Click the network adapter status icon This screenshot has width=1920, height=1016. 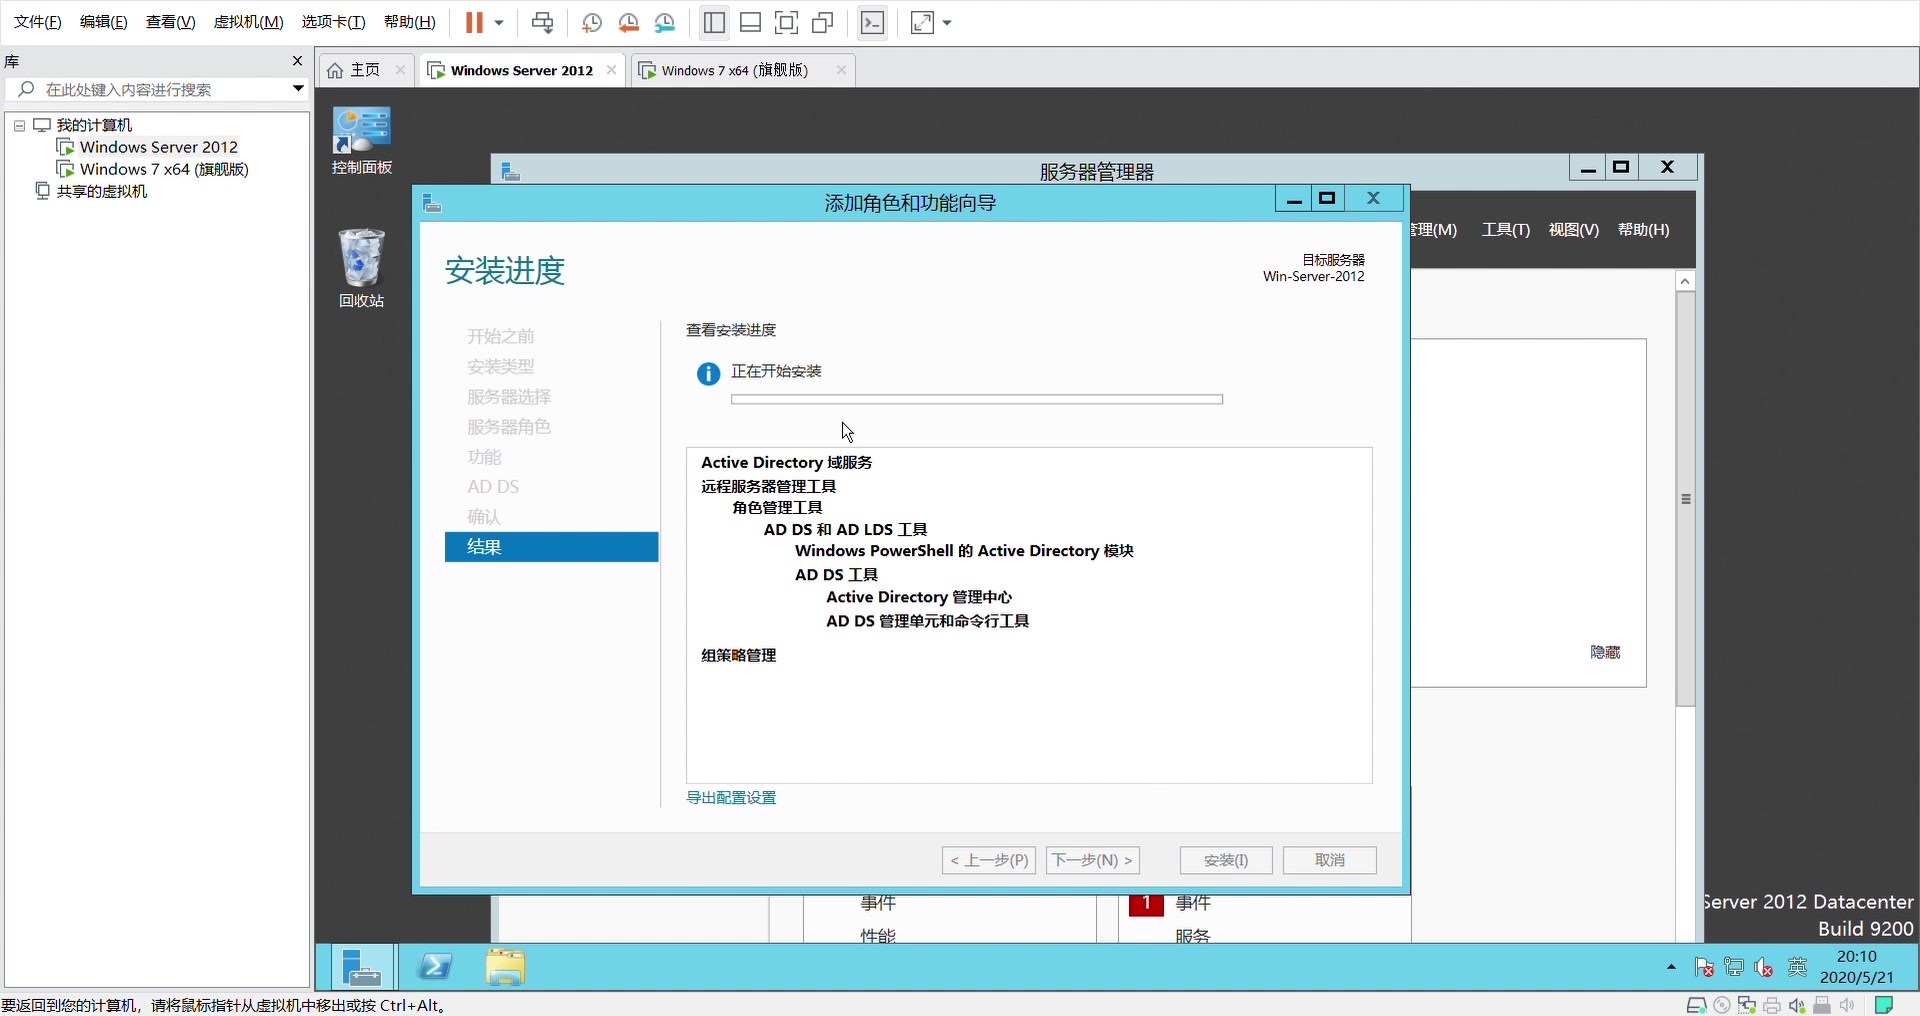[1747, 1005]
